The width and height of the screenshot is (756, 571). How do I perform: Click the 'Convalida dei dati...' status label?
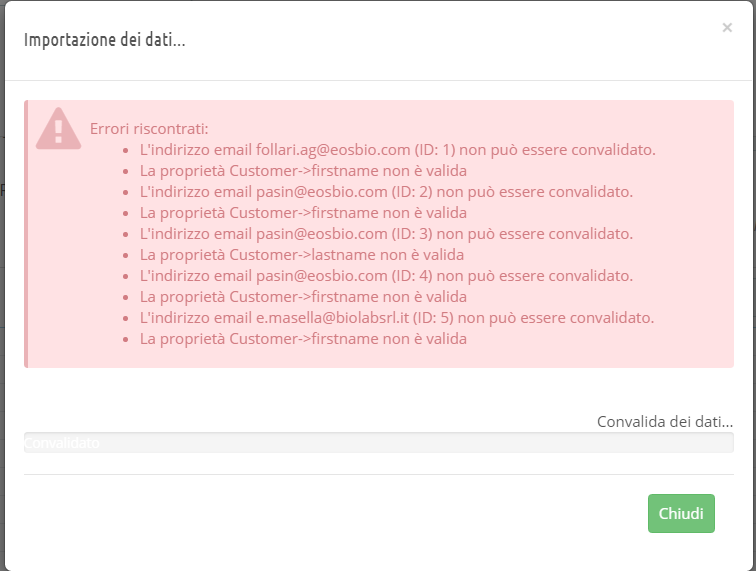click(x=664, y=421)
